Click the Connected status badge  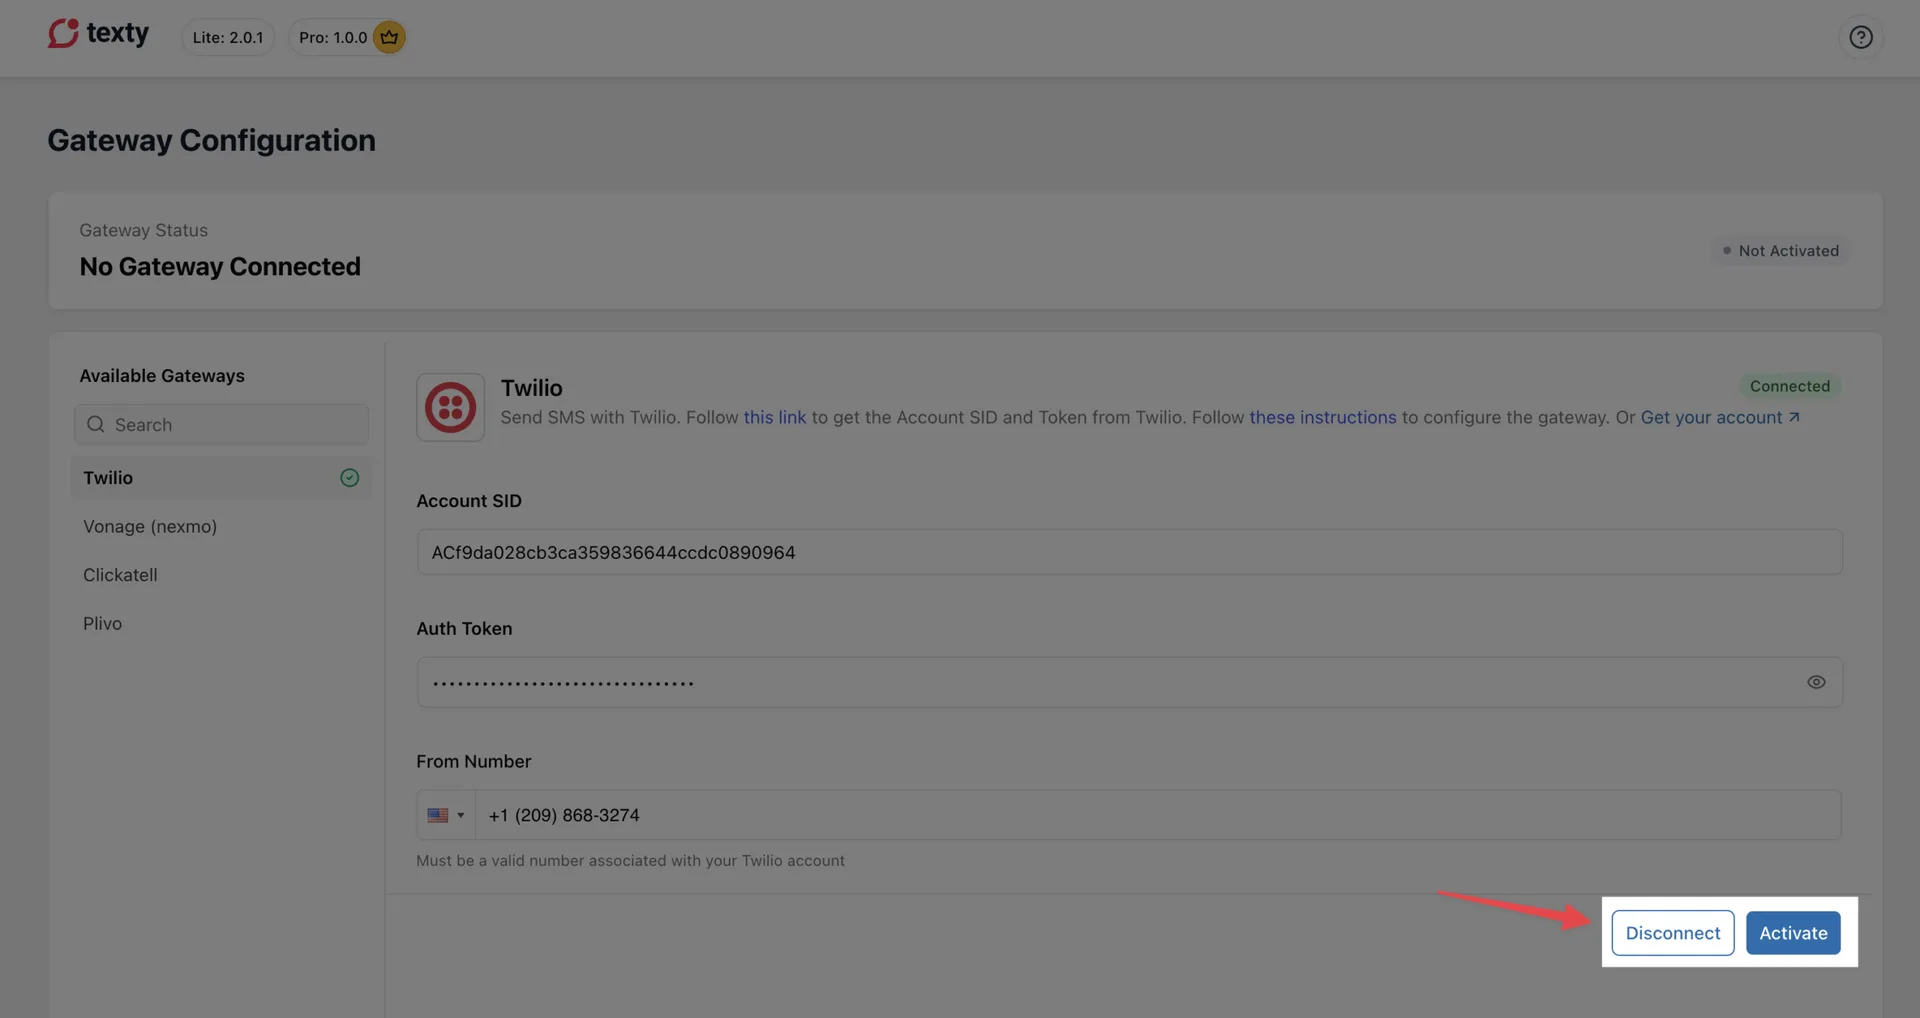click(1789, 386)
